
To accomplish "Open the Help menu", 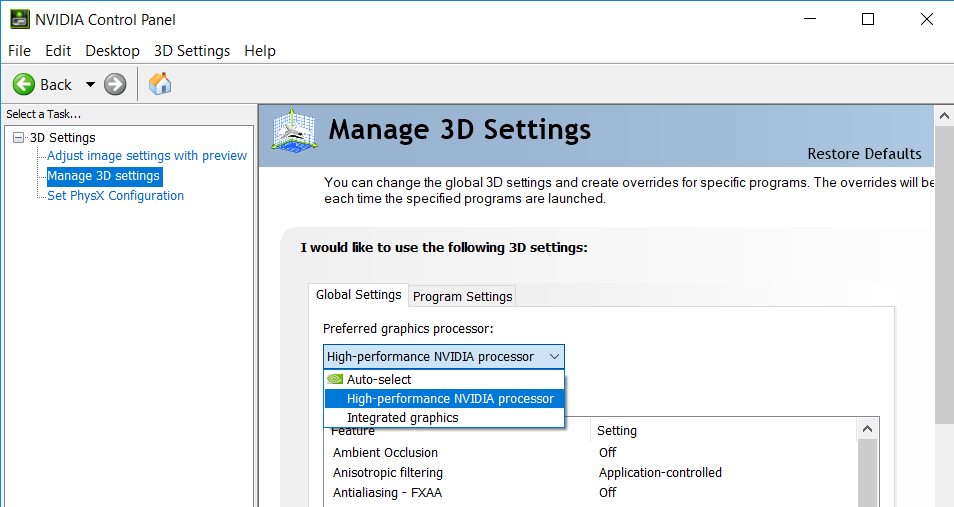I will coord(260,51).
